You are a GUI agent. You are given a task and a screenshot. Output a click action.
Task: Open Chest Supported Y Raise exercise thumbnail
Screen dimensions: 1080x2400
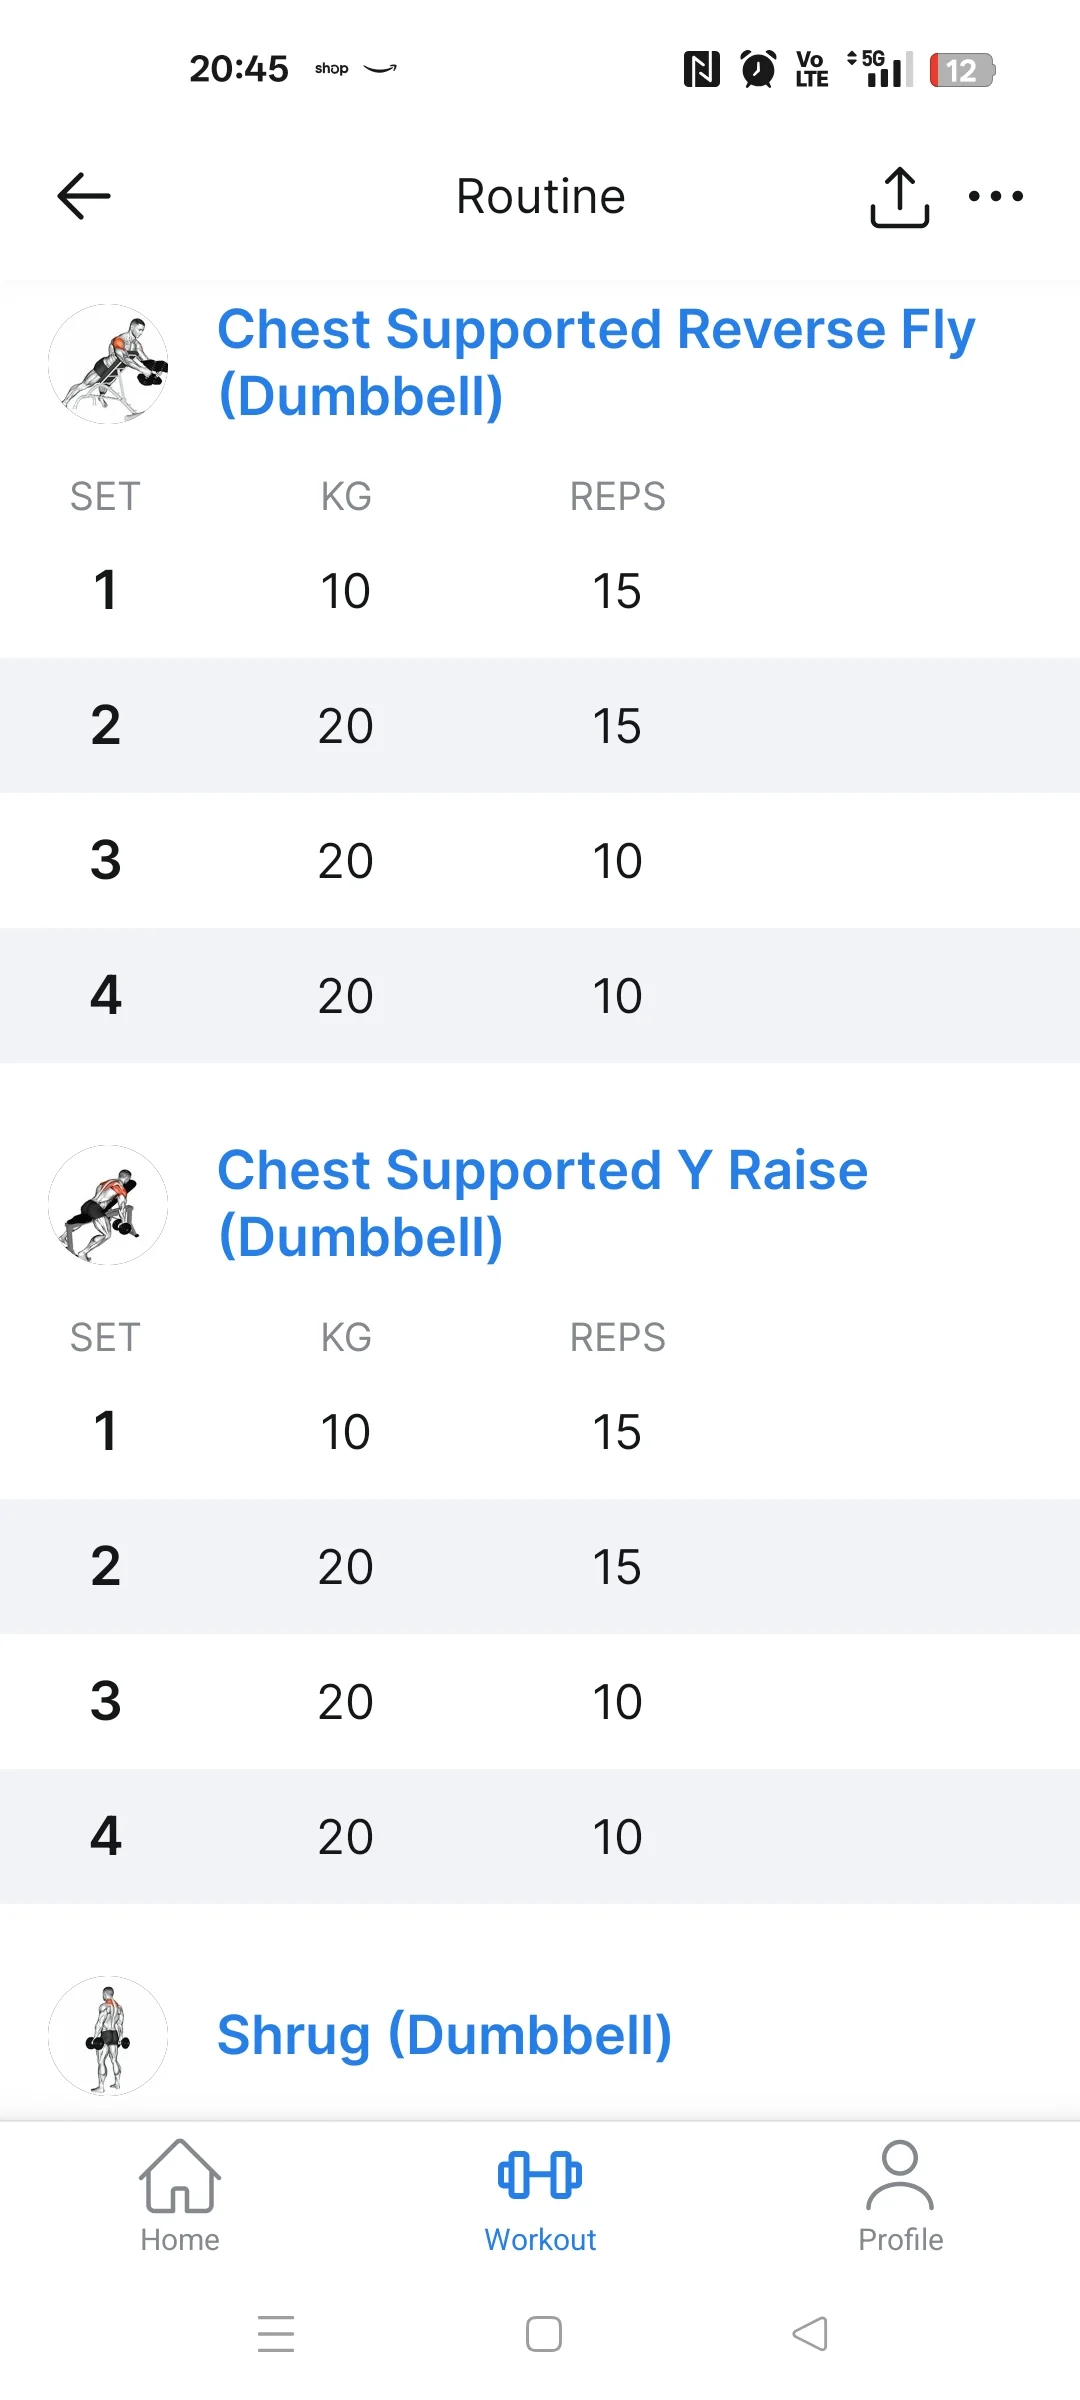pyautogui.click(x=108, y=1205)
